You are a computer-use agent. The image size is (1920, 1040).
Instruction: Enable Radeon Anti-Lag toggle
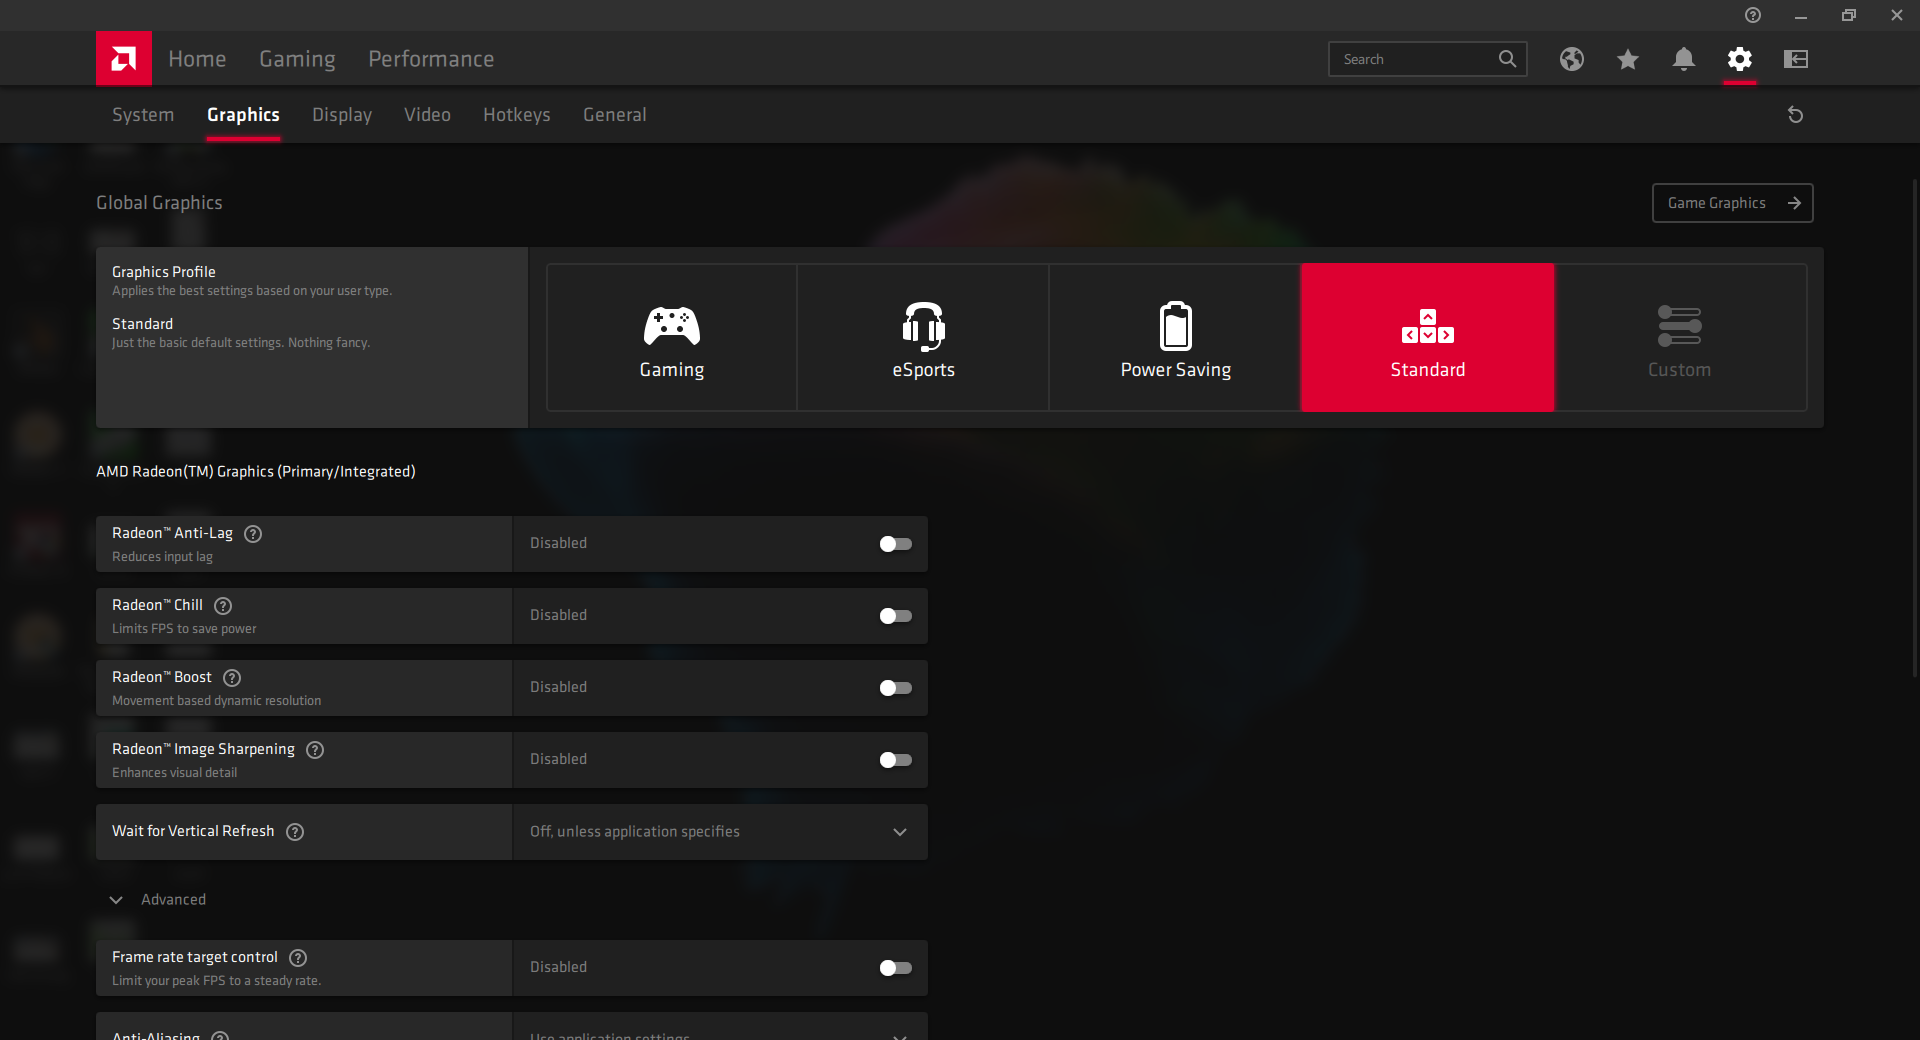[x=895, y=544]
